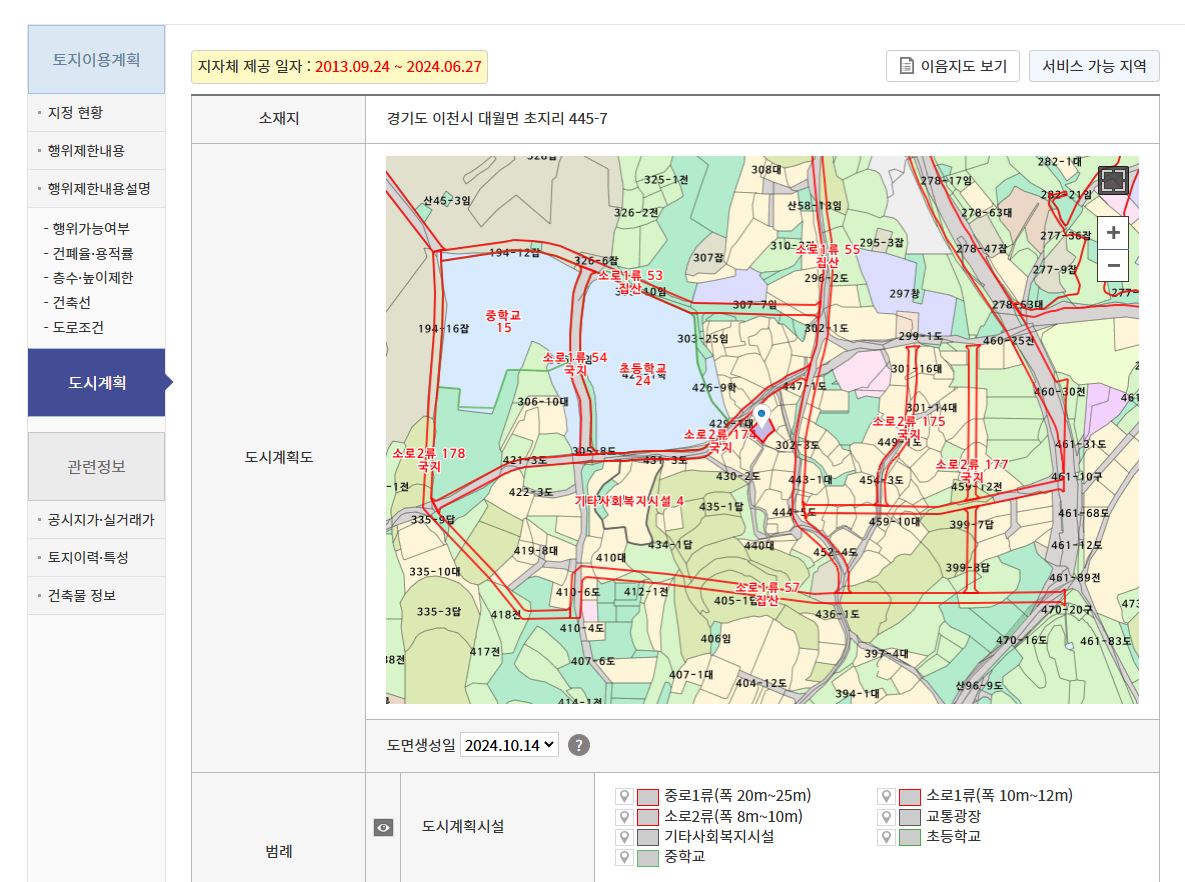This screenshot has height=882, width=1185.
Task: Open 지정 현황 menu item
Action: pos(75,113)
